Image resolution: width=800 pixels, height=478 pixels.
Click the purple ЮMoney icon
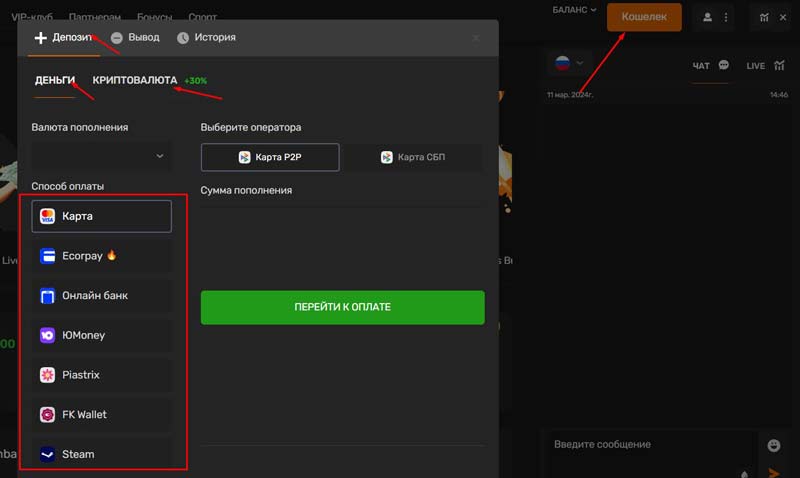point(47,335)
